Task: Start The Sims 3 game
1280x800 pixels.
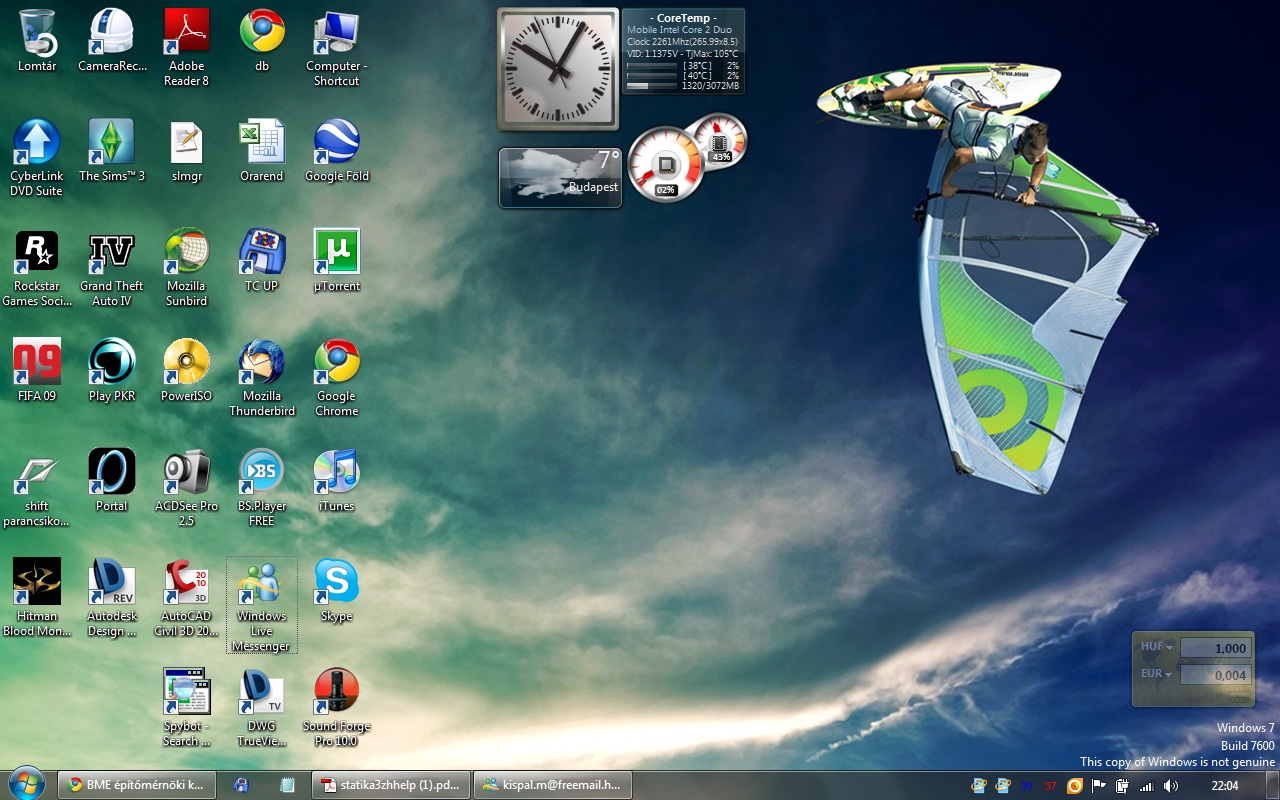Action: pos(112,150)
